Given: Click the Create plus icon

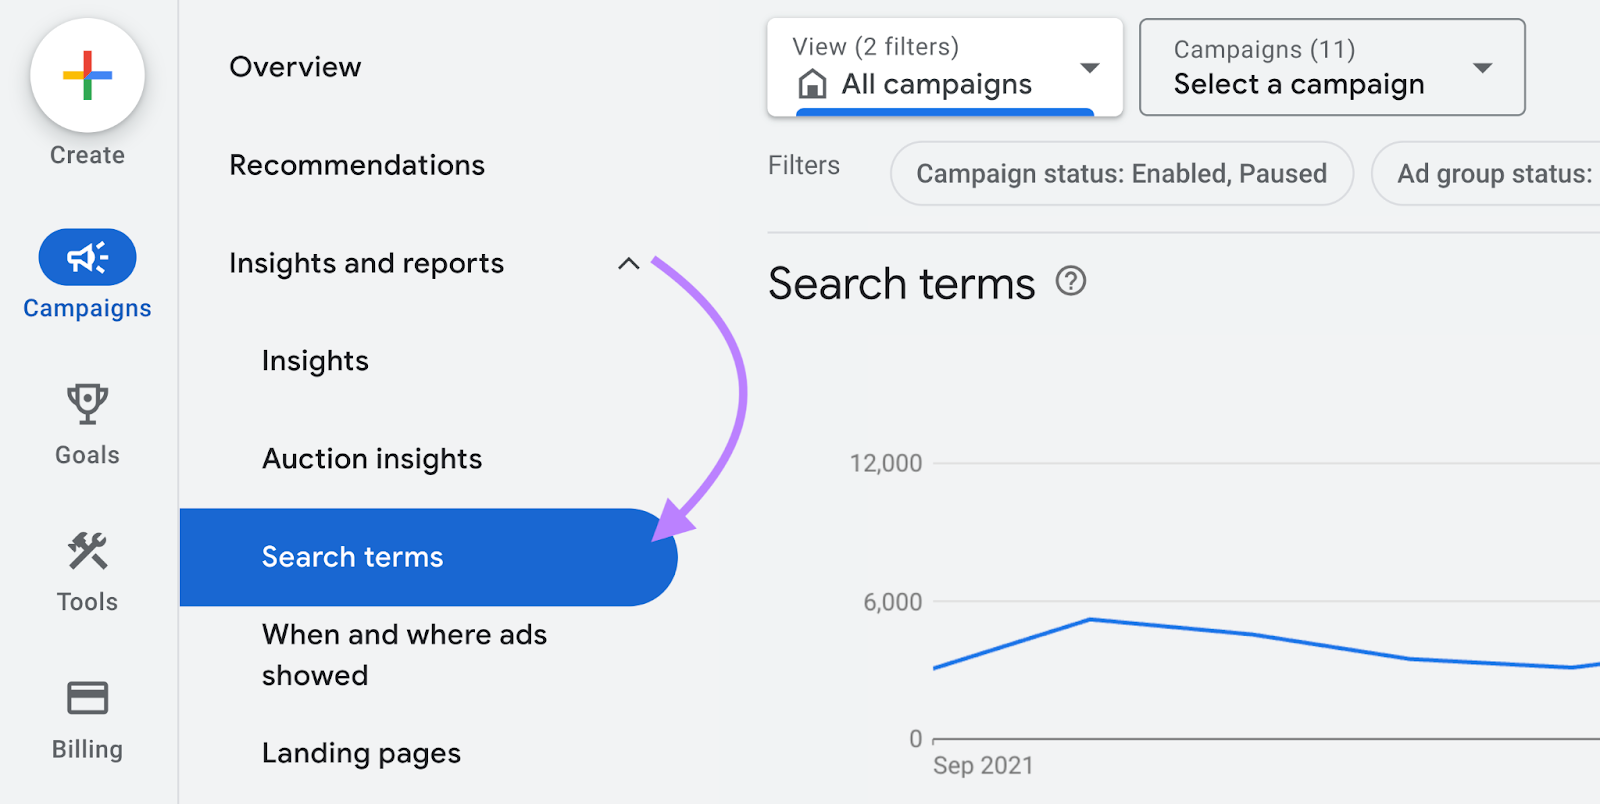Looking at the screenshot, I should pos(87,76).
